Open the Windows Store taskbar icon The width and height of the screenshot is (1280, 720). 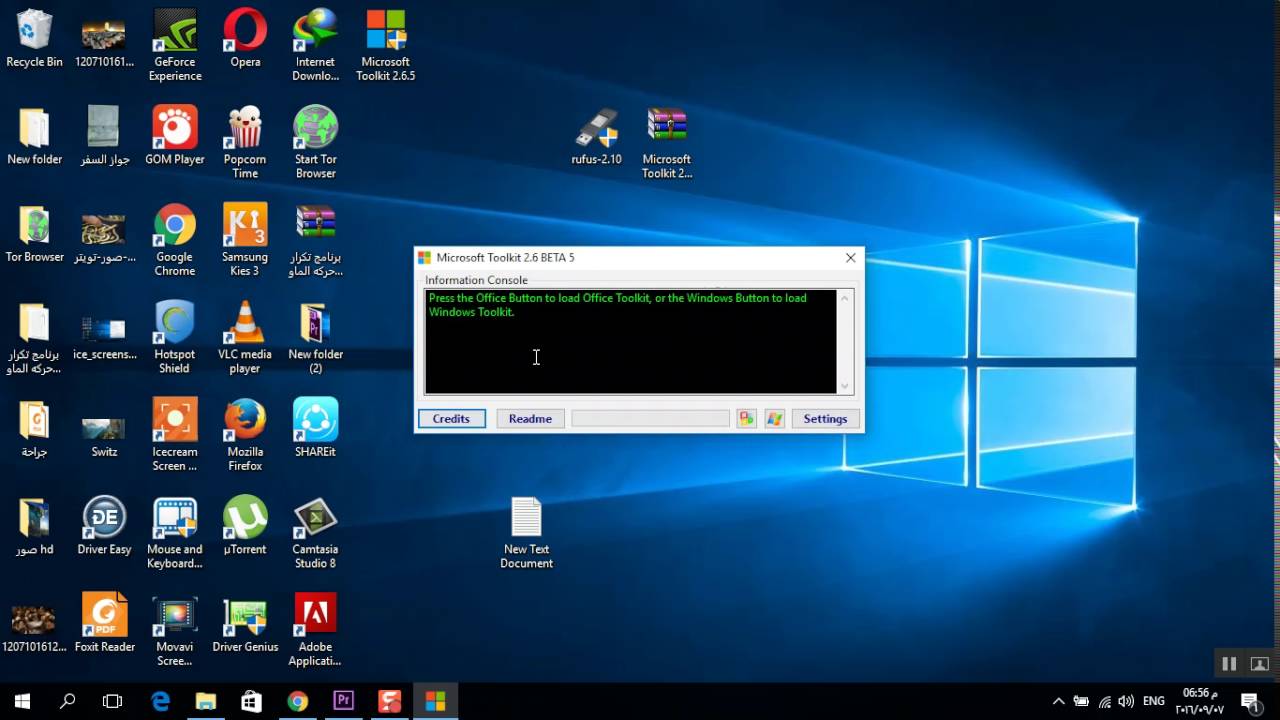tap(251, 701)
